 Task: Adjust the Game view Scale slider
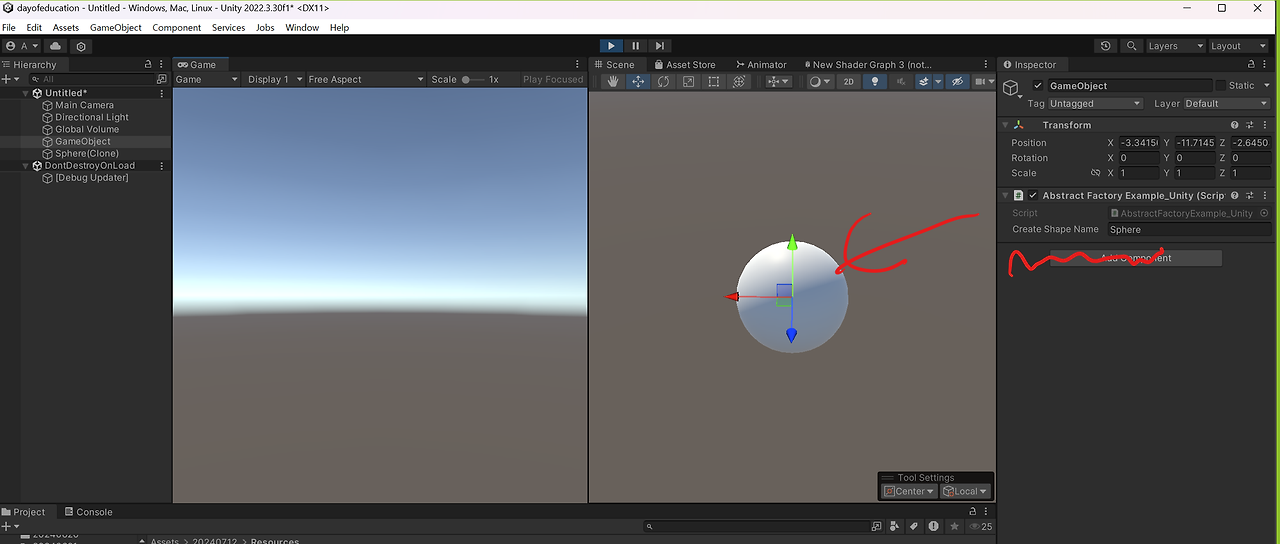(x=473, y=80)
